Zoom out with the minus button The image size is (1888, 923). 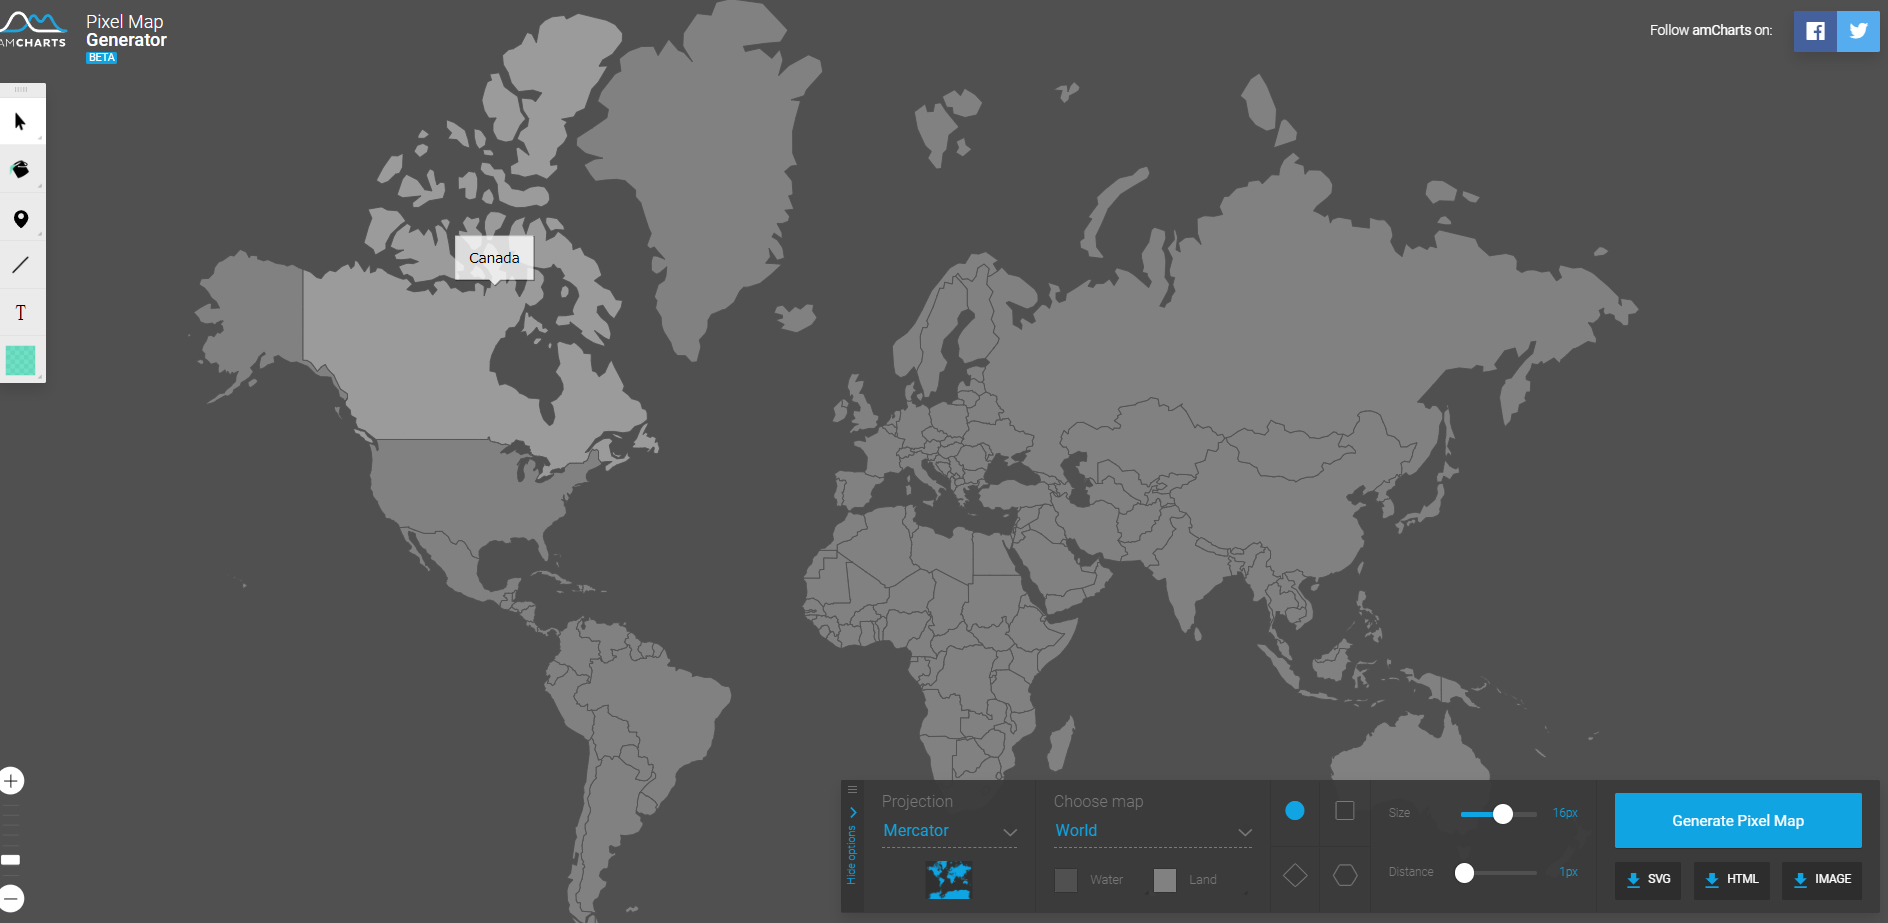click(x=11, y=898)
